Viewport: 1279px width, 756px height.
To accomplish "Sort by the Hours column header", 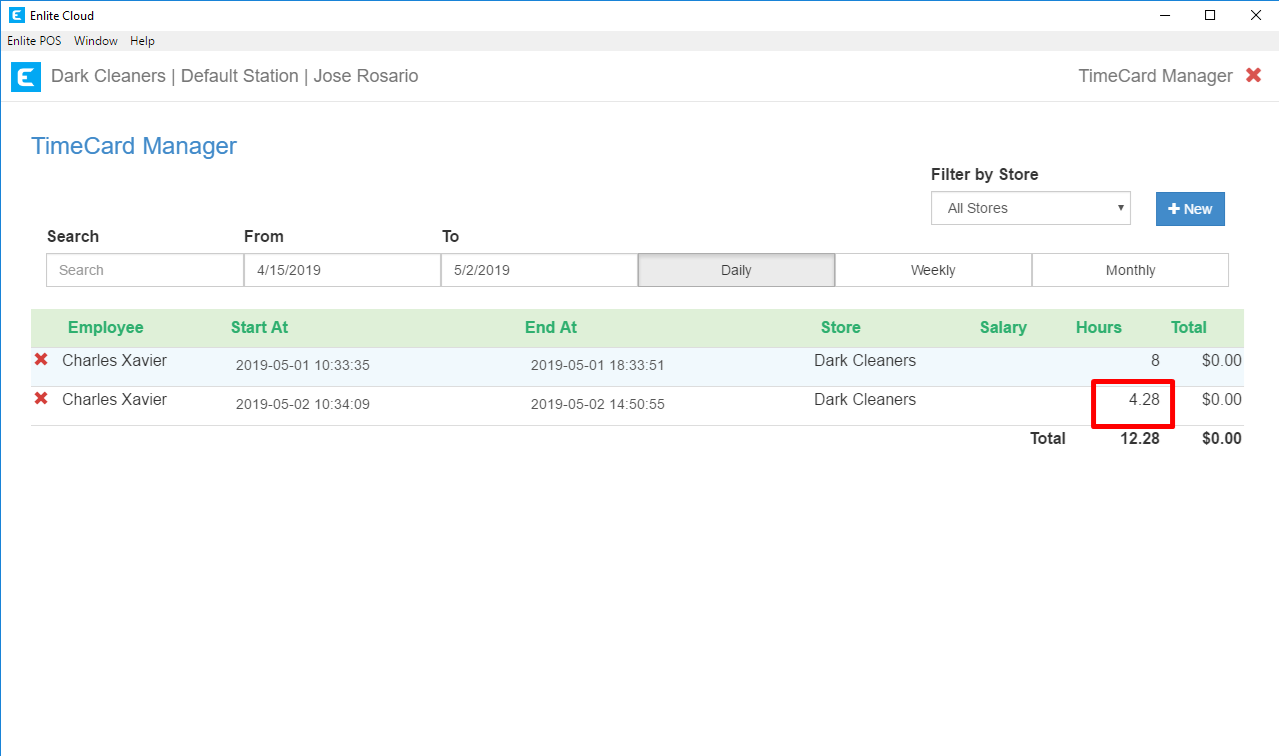I will (1099, 328).
